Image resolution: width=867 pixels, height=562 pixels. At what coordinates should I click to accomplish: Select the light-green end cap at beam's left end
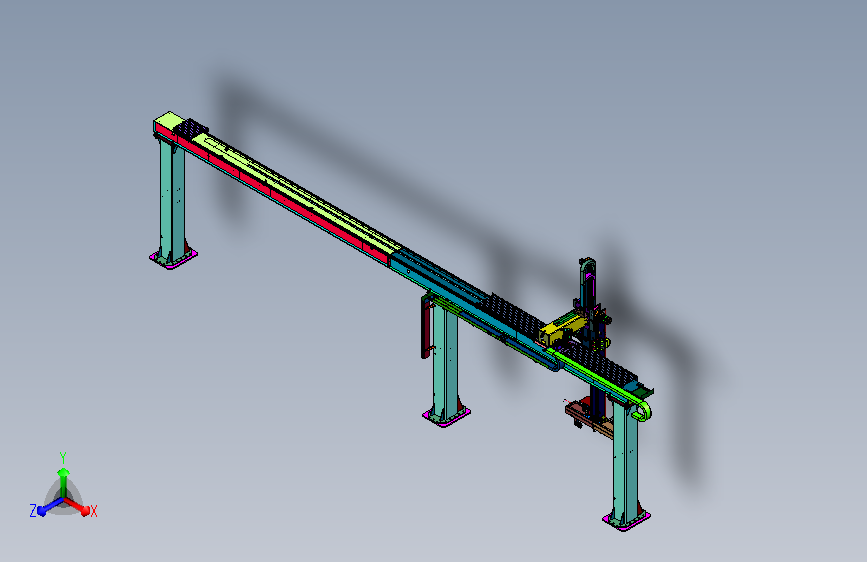[168, 121]
